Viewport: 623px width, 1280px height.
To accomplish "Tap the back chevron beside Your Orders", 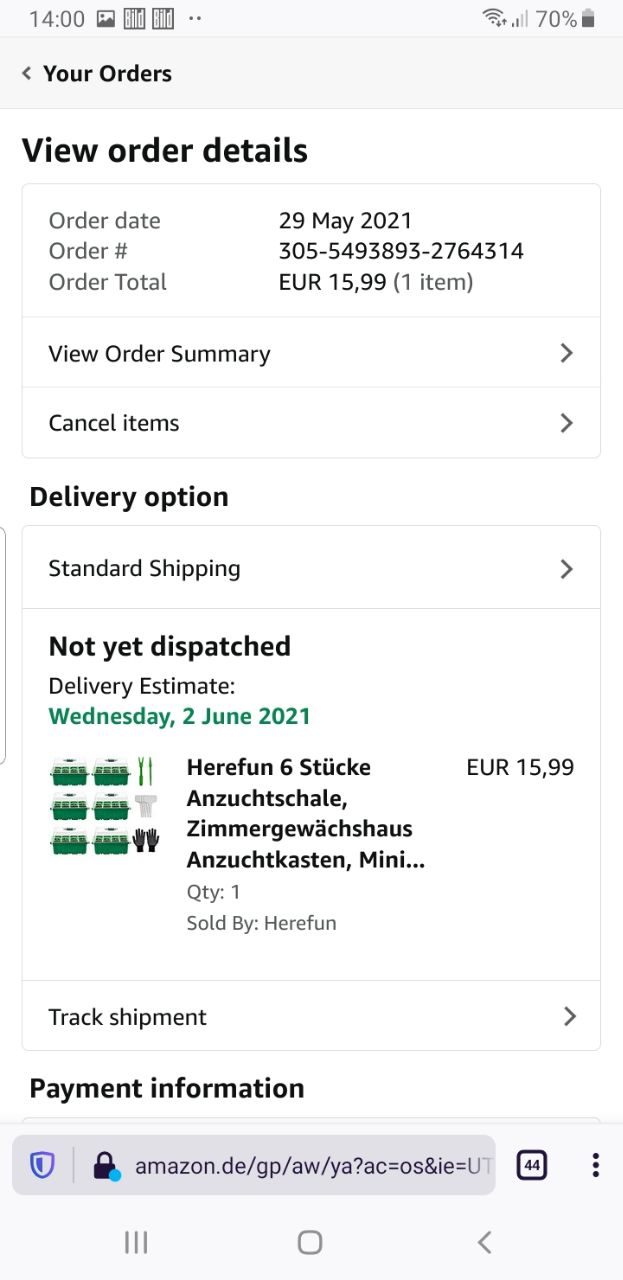I will [27, 73].
